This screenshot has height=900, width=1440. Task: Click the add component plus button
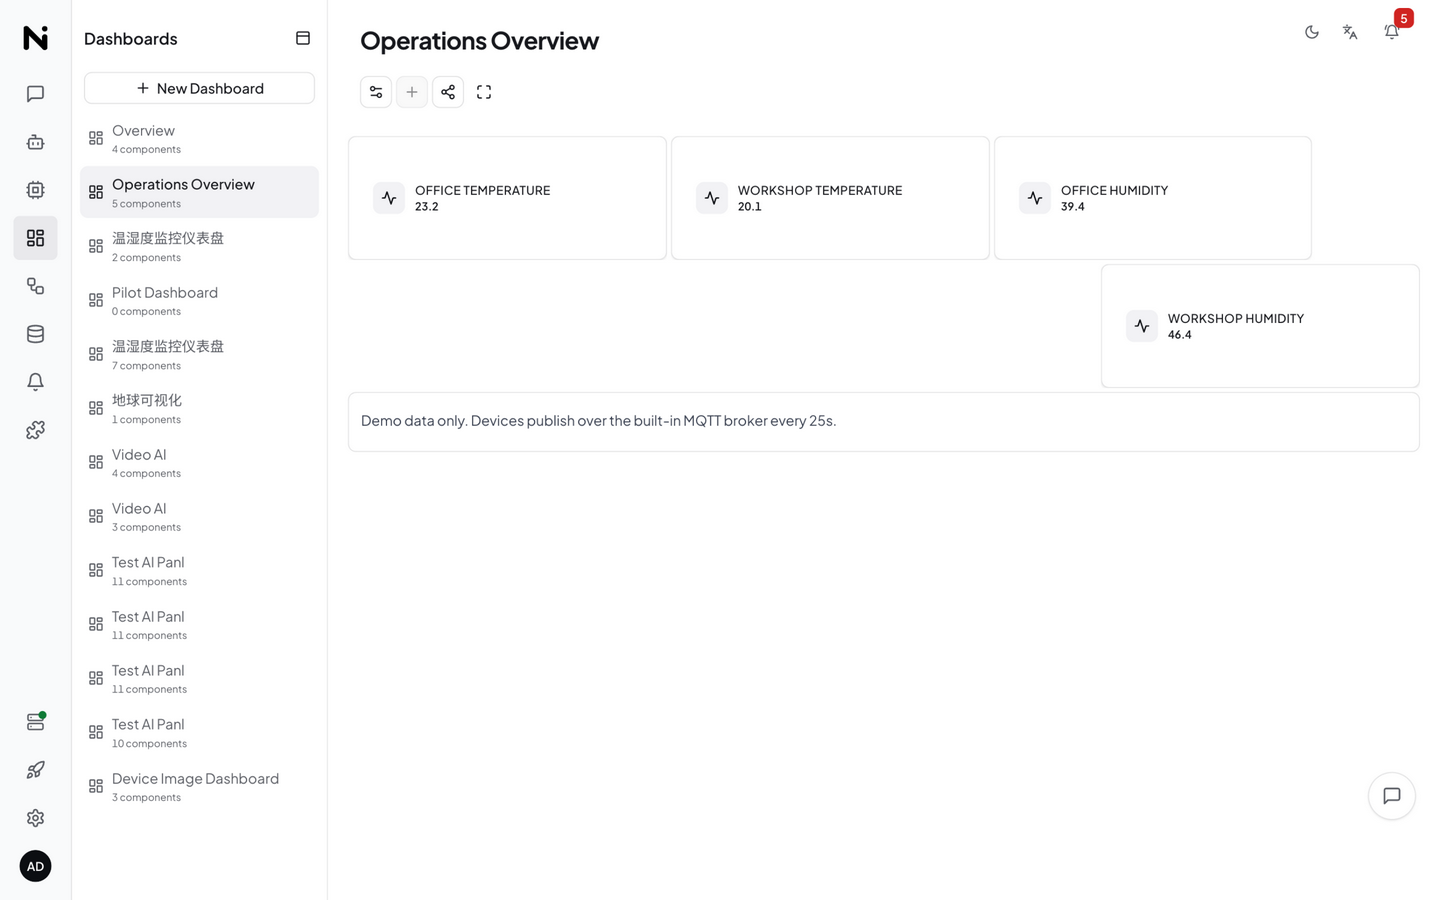click(412, 92)
